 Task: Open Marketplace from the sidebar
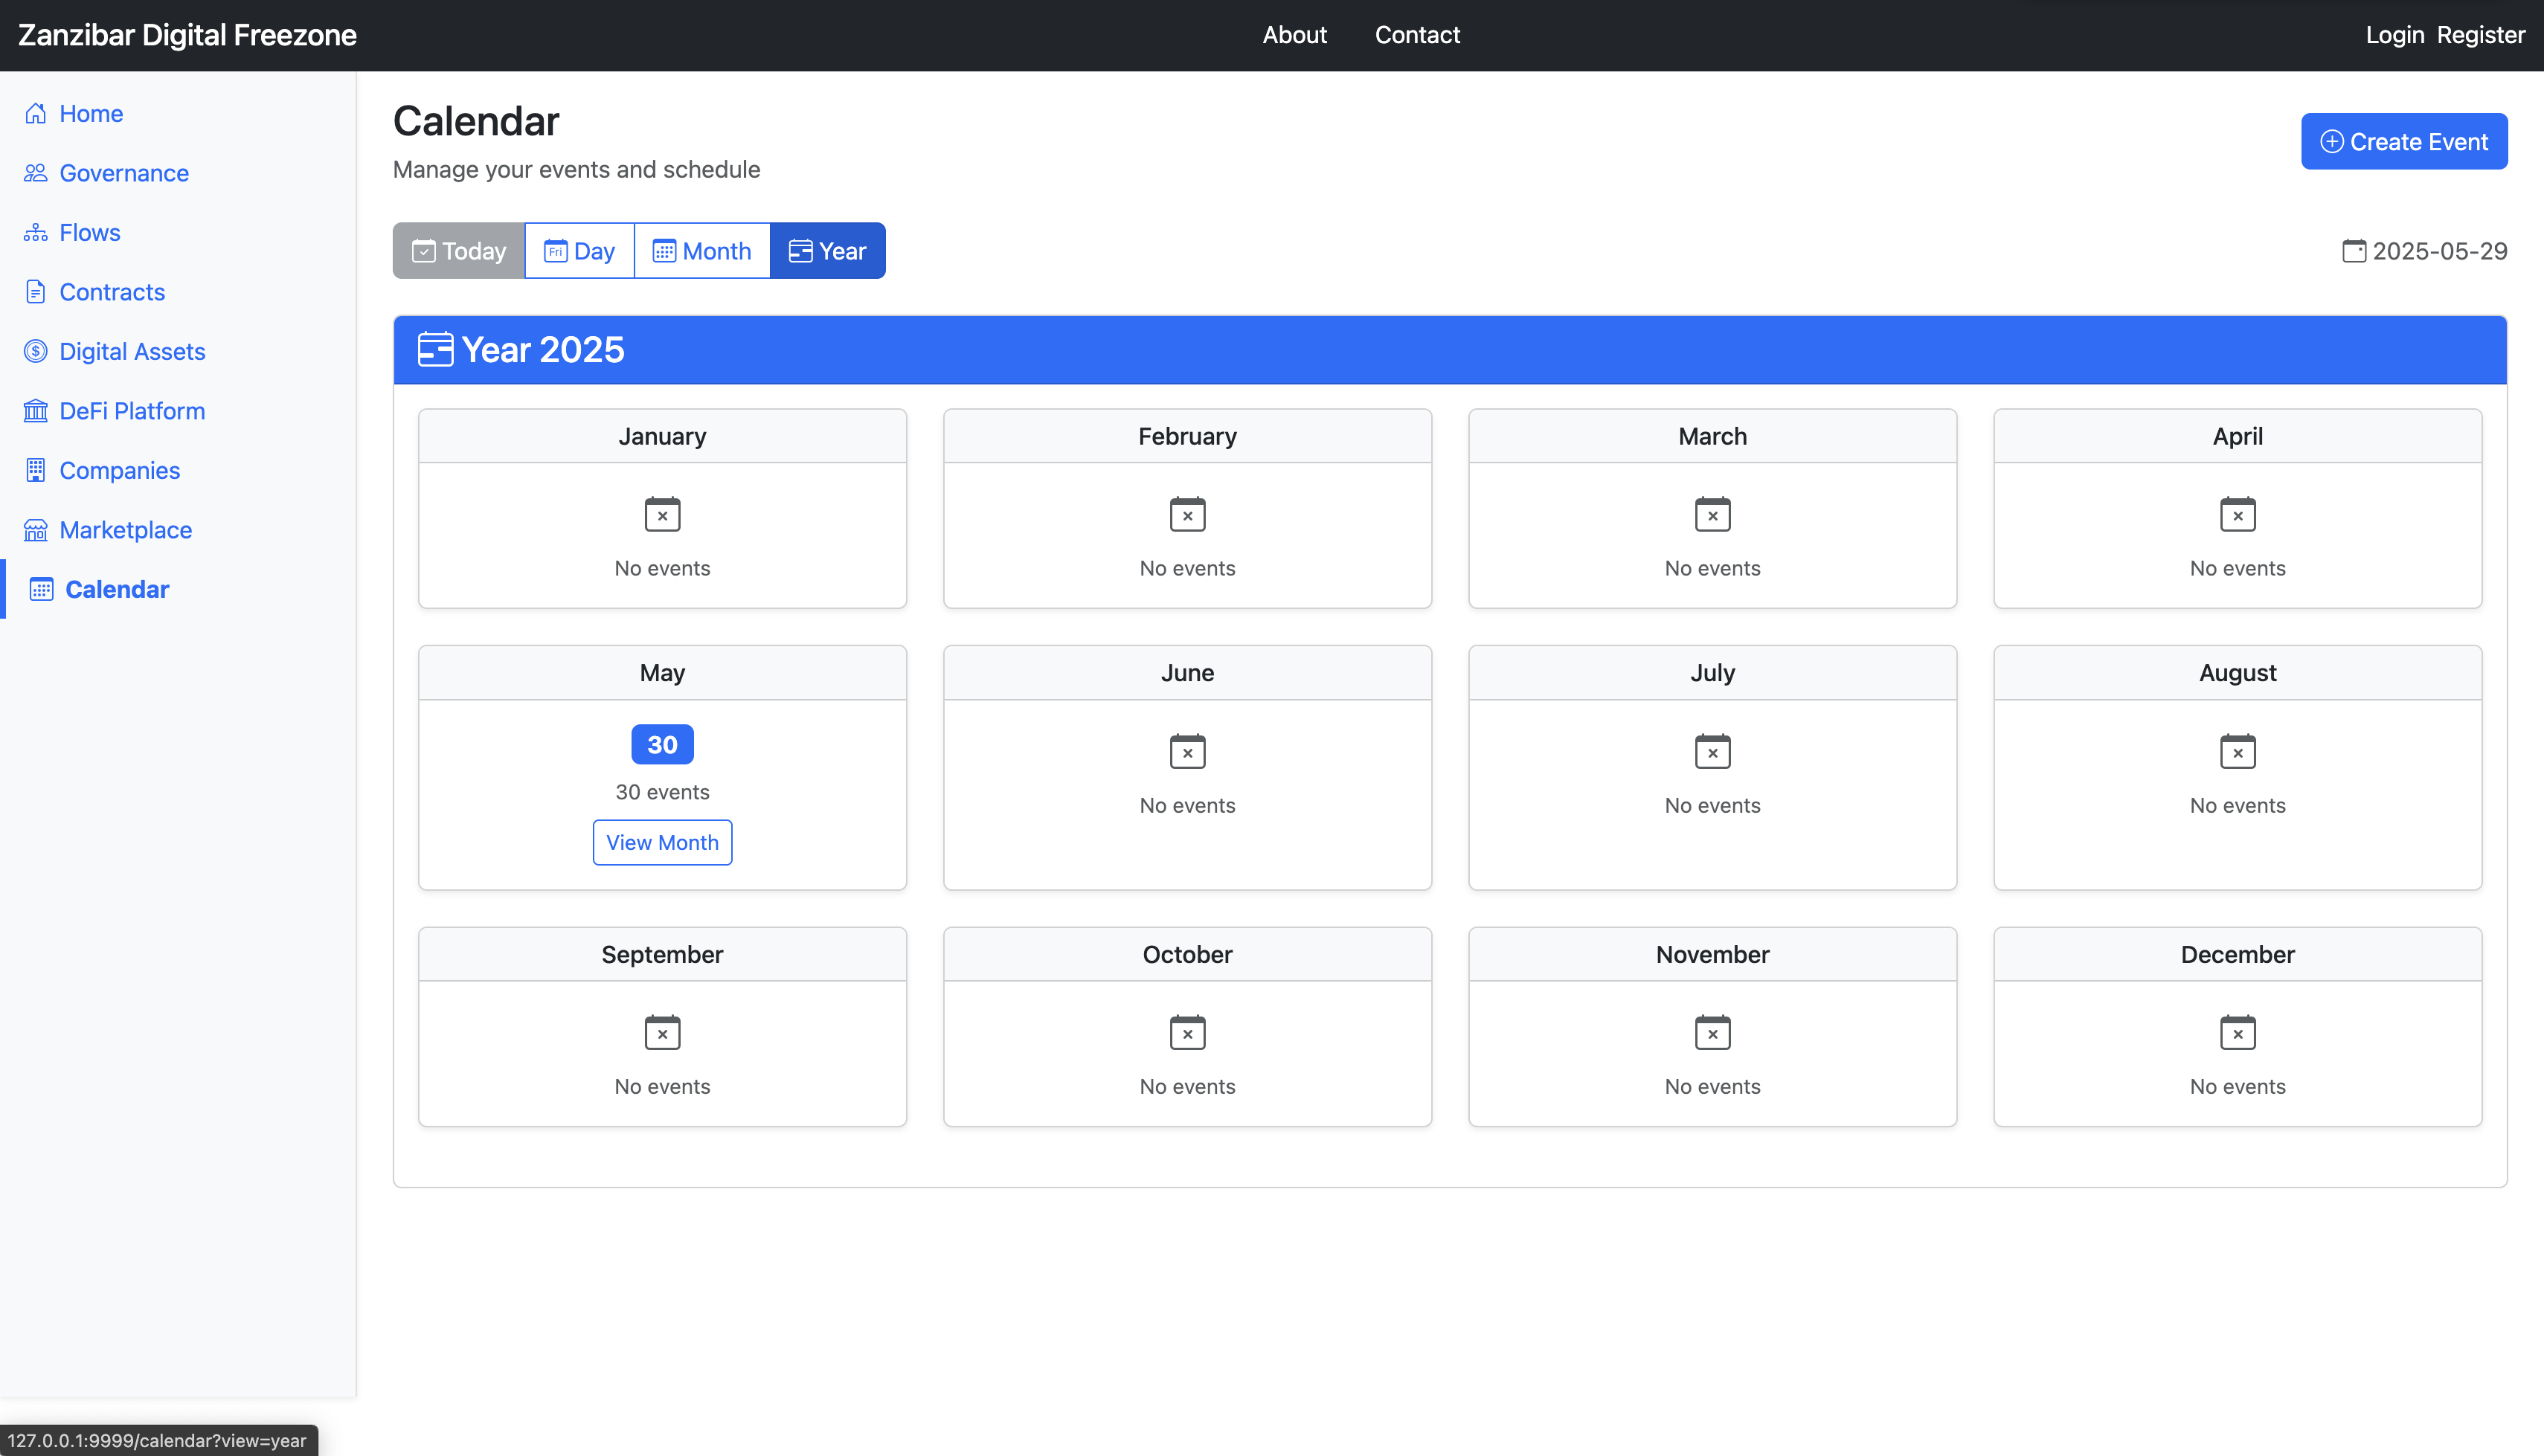(x=126, y=530)
